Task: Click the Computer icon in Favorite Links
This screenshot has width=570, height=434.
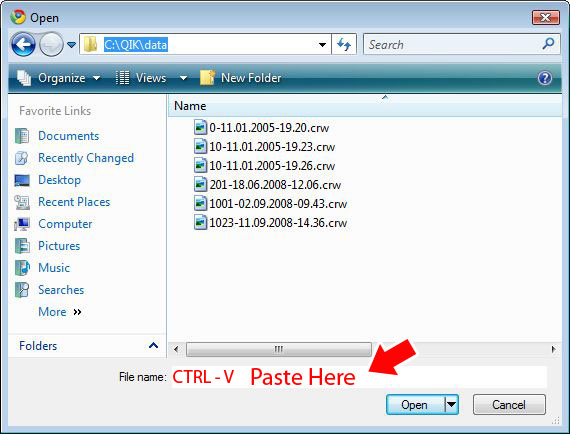Action: [x=22, y=224]
